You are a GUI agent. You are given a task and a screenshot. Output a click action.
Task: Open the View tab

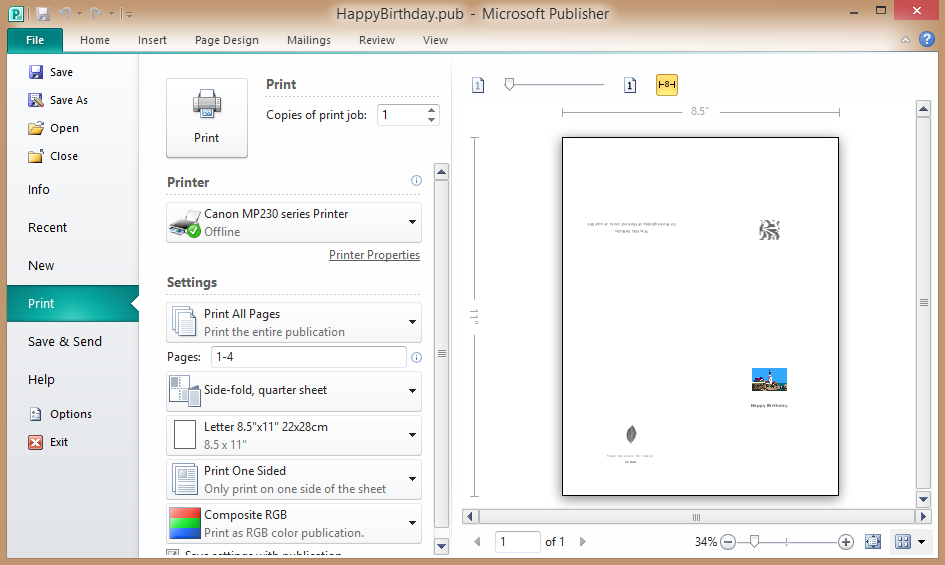coord(435,40)
